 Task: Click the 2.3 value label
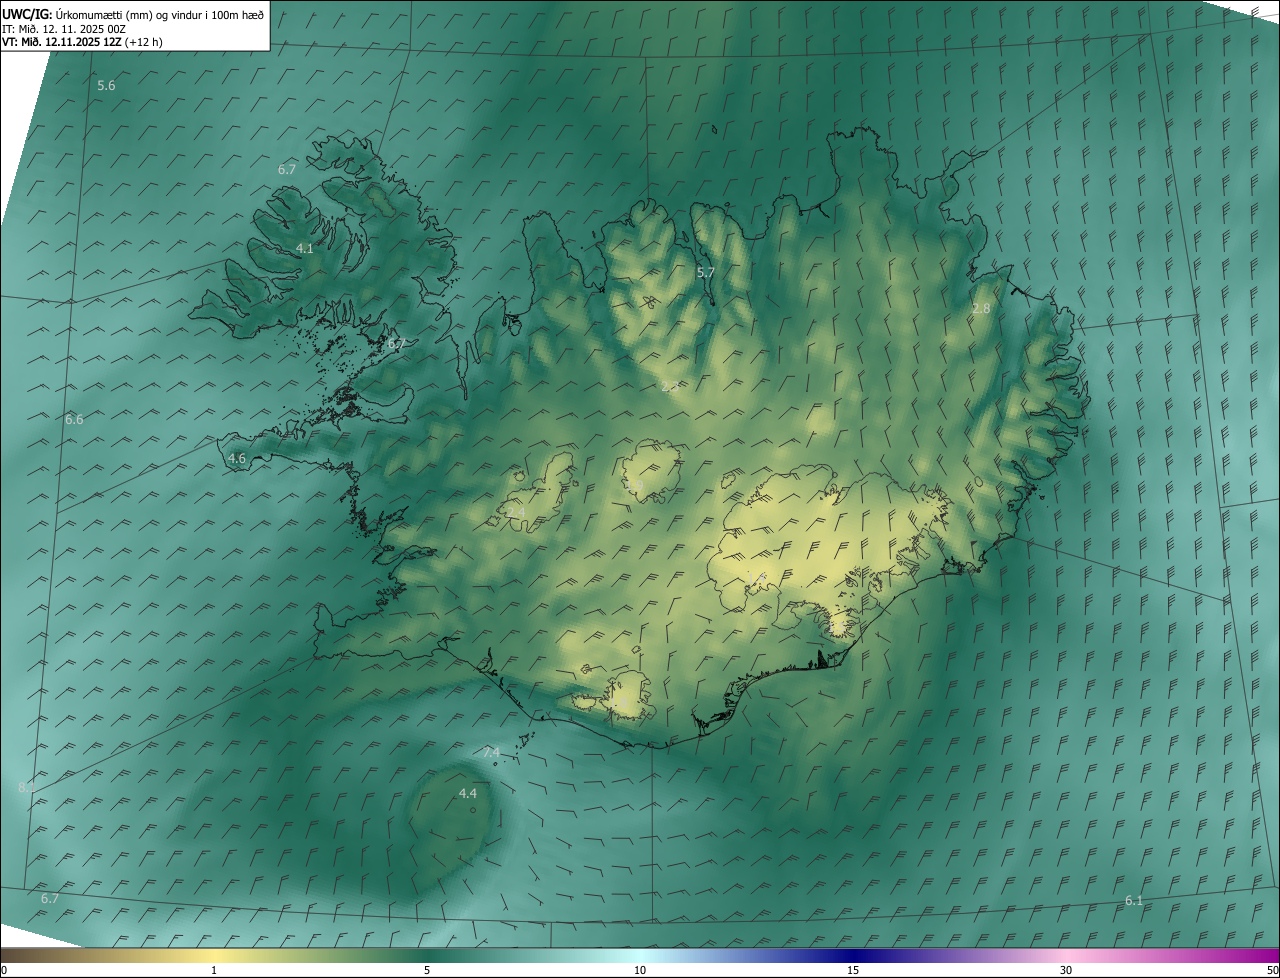coord(670,386)
